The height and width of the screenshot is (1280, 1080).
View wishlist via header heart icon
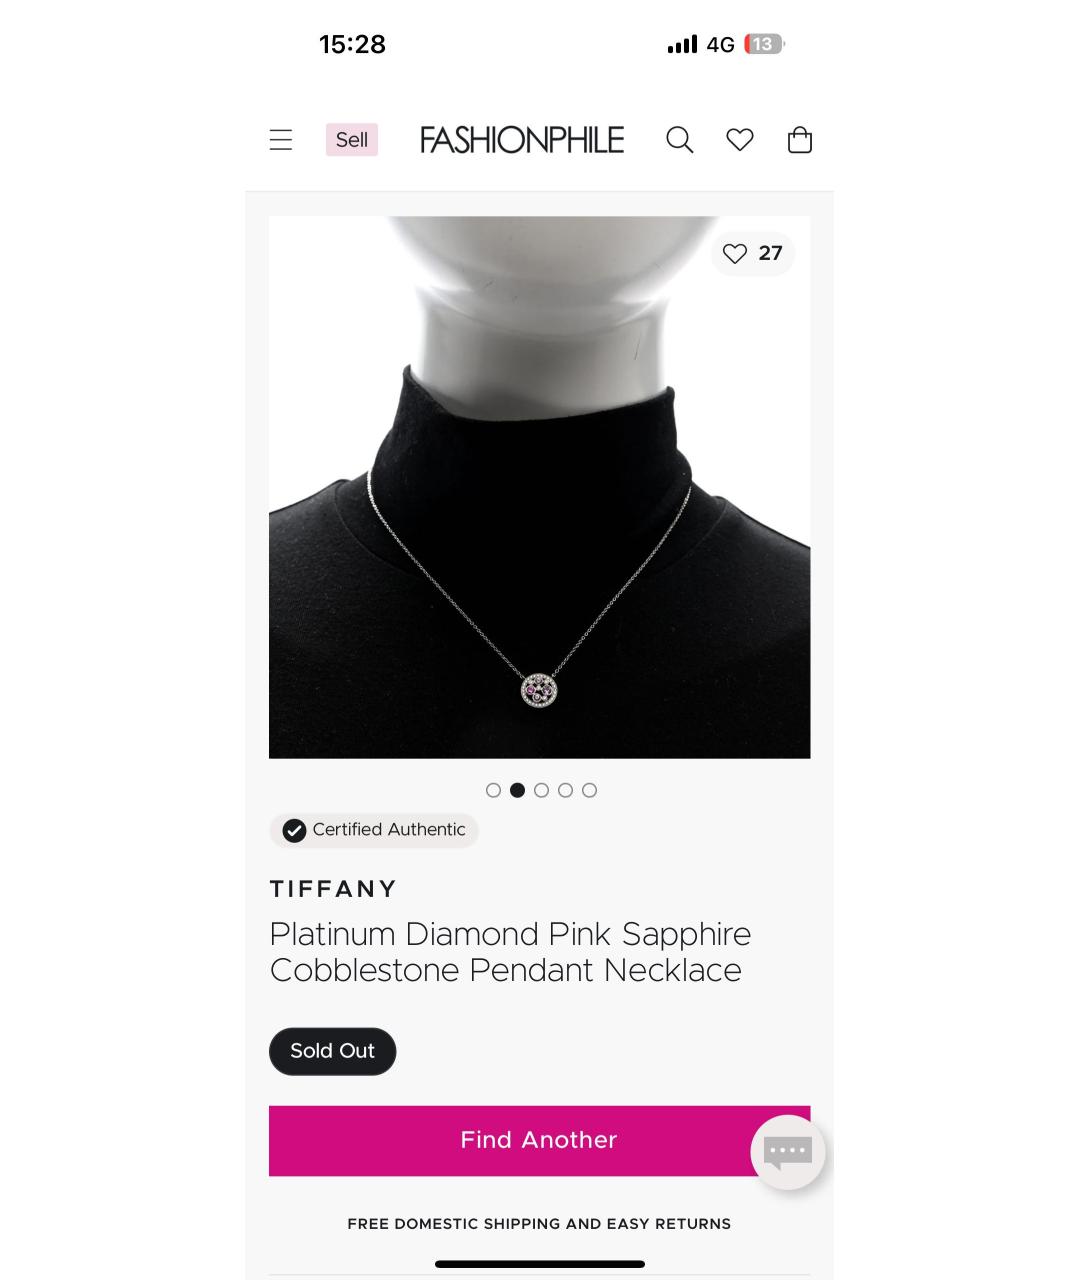click(740, 140)
